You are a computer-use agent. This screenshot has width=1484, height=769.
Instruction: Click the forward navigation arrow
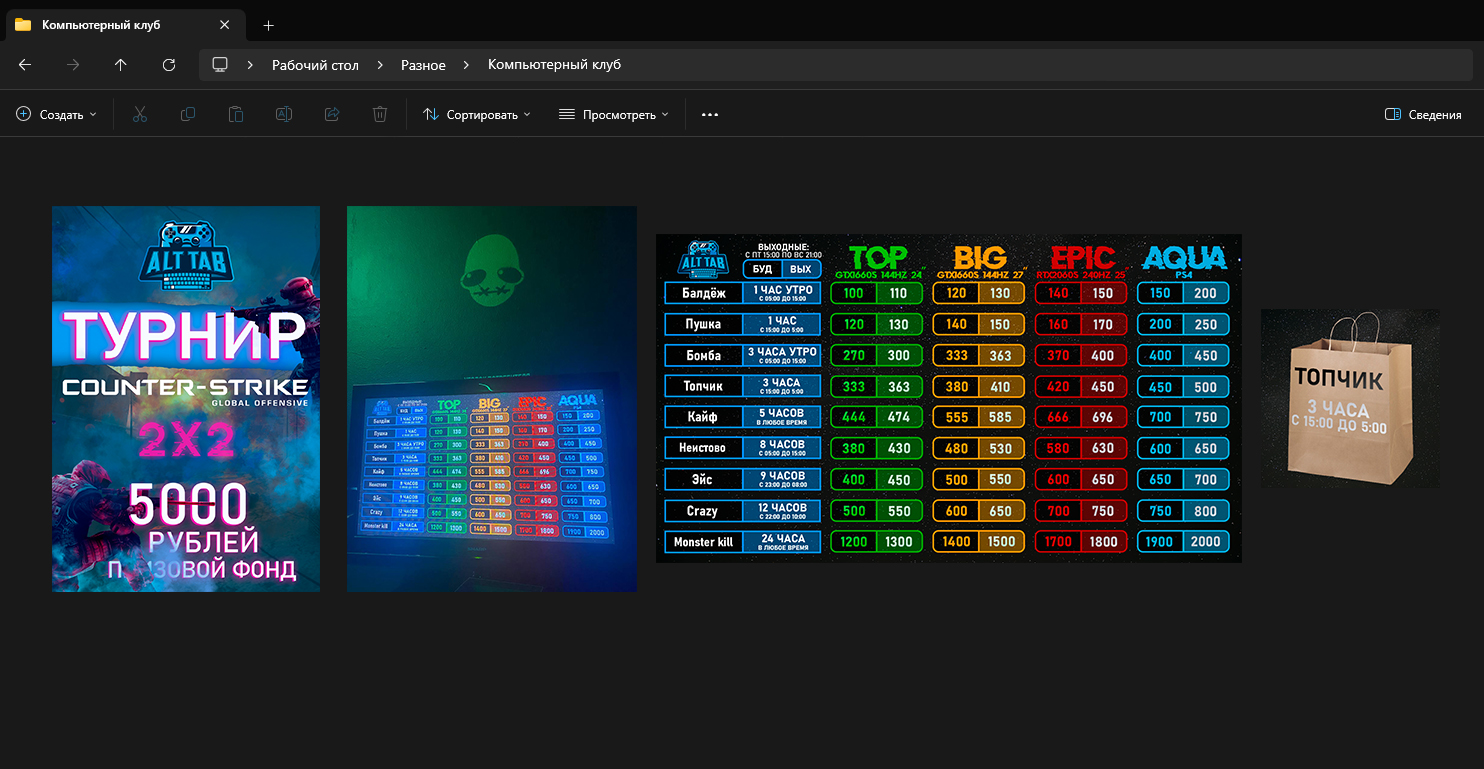(73, 65)
